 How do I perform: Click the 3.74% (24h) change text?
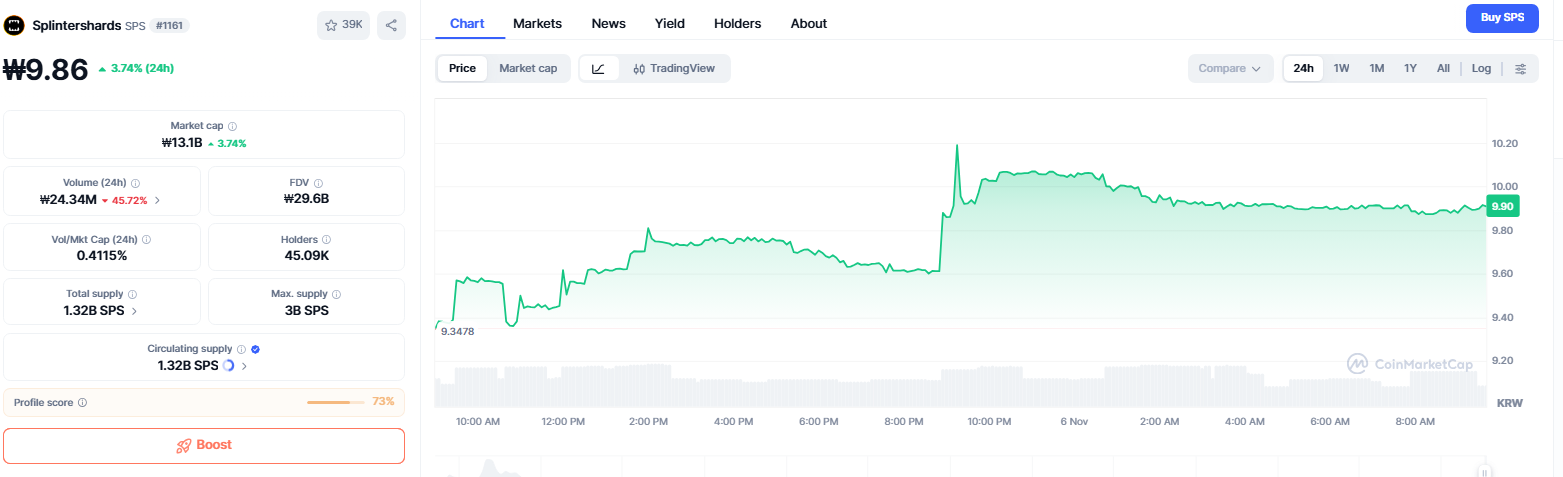click(141, 69)
